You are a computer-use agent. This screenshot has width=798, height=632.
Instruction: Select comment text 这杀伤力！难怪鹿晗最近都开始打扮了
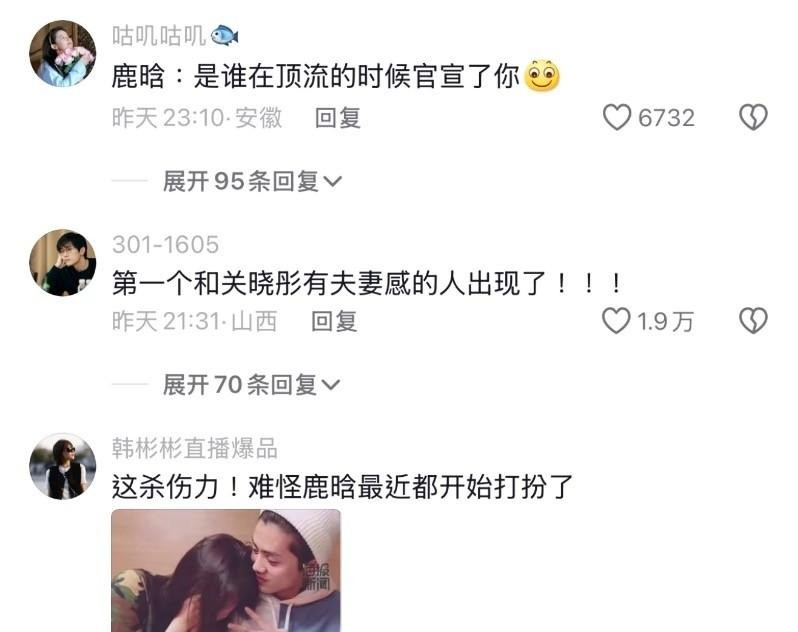(x=343, y=487)
